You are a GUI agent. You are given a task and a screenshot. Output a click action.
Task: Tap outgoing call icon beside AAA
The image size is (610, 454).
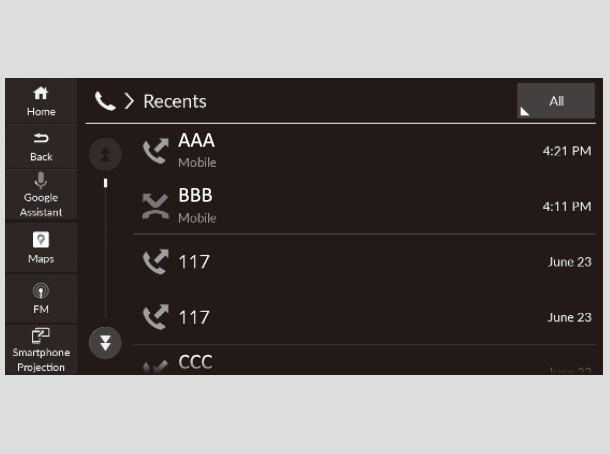click(x=155, y=150)
